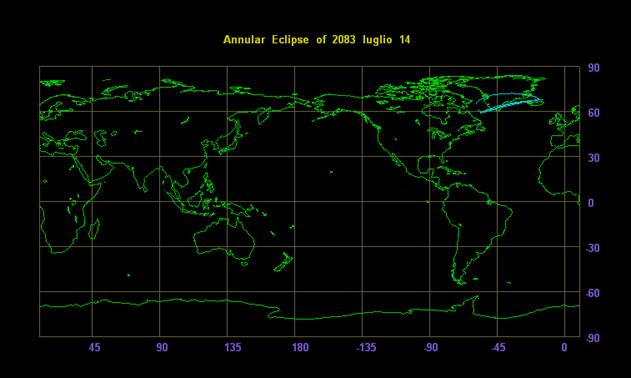The image size is (631, 378).
Task: Select the -90 longitude label
Action: point(431,347)
